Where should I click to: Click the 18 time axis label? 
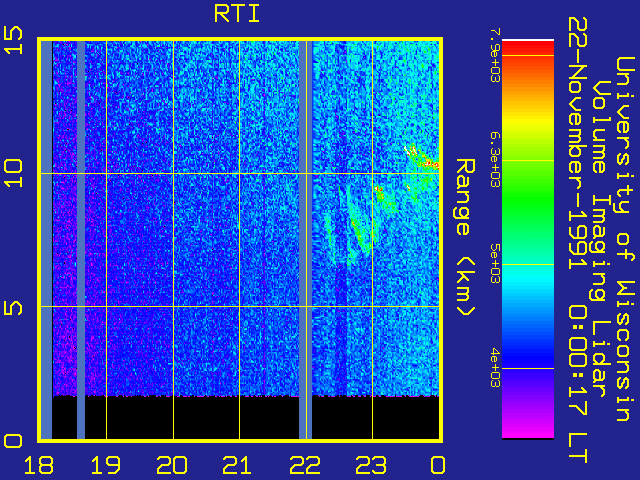coord(39,465)
